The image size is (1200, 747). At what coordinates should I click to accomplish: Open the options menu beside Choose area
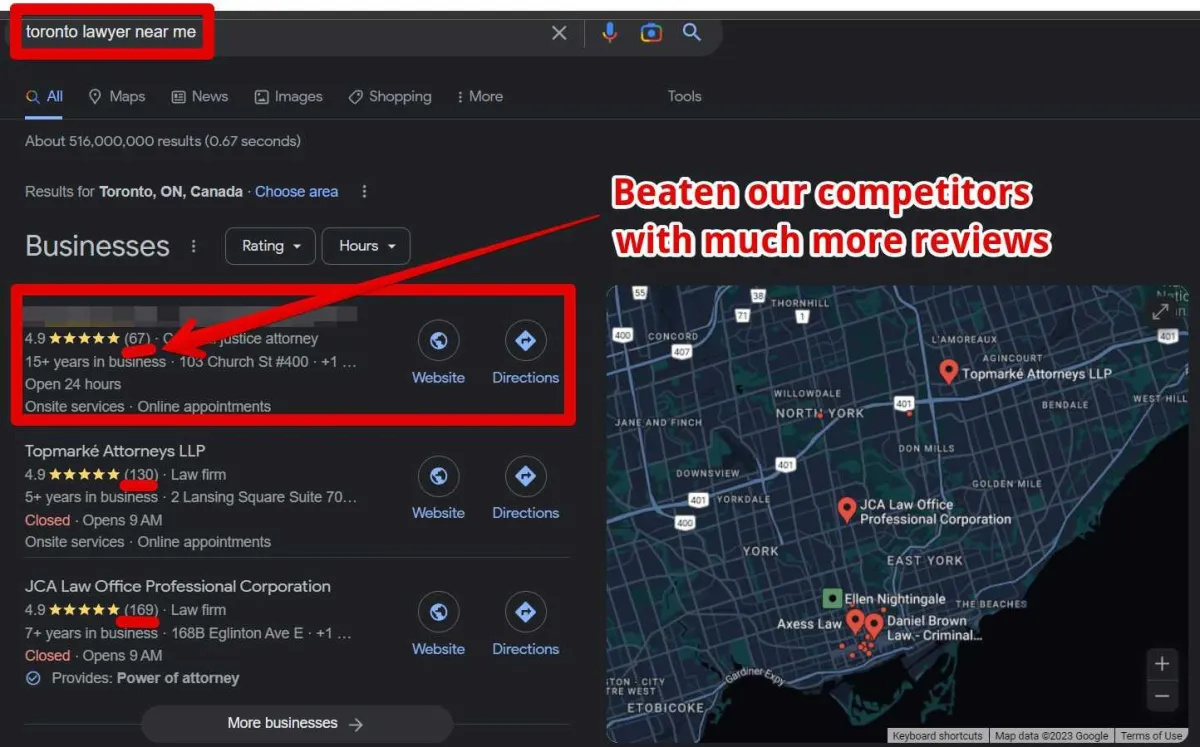(364, 191)
